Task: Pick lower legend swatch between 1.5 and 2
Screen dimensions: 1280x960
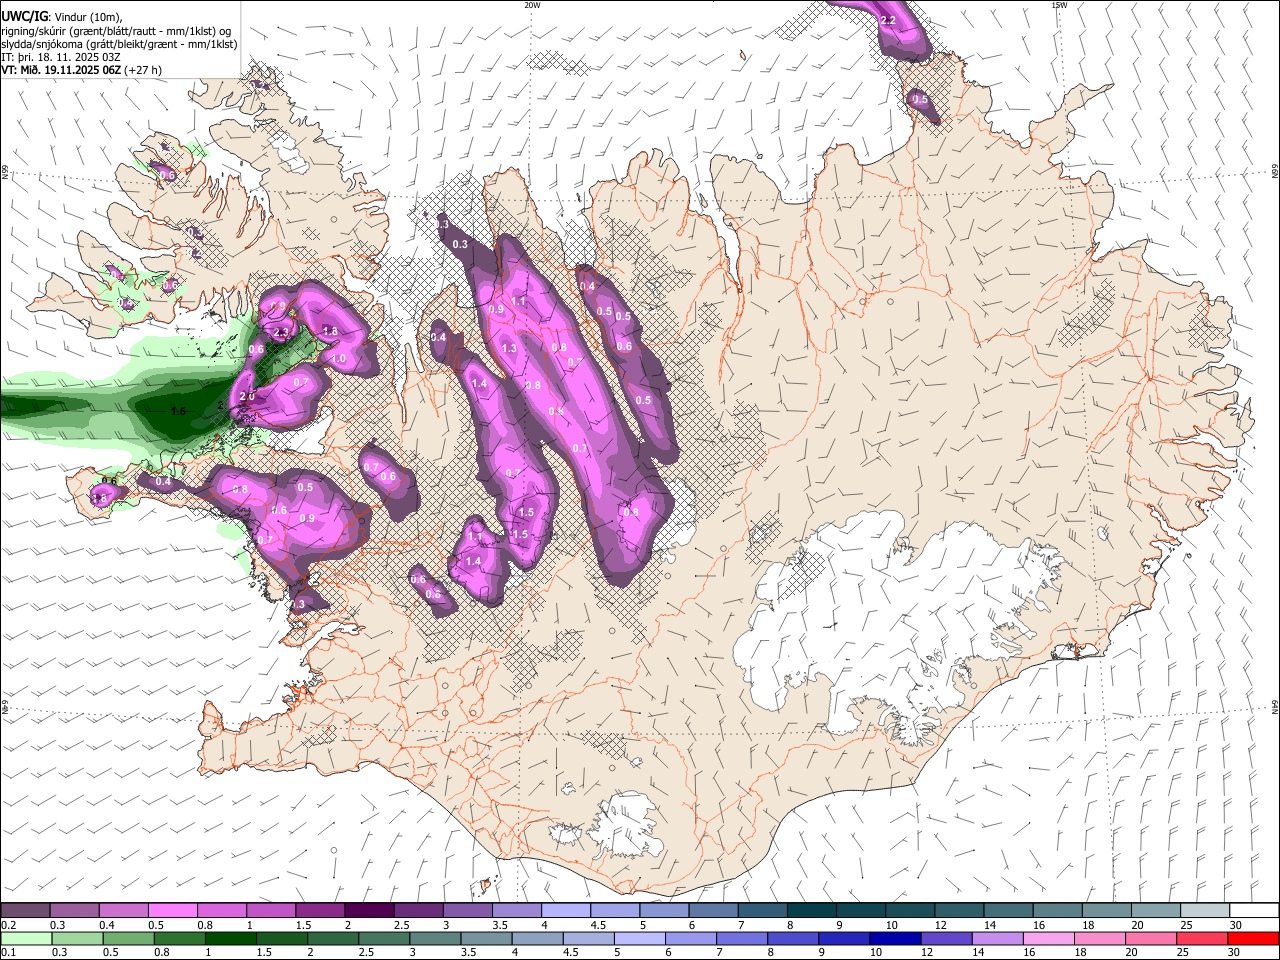Action: (x=282, y=939)
